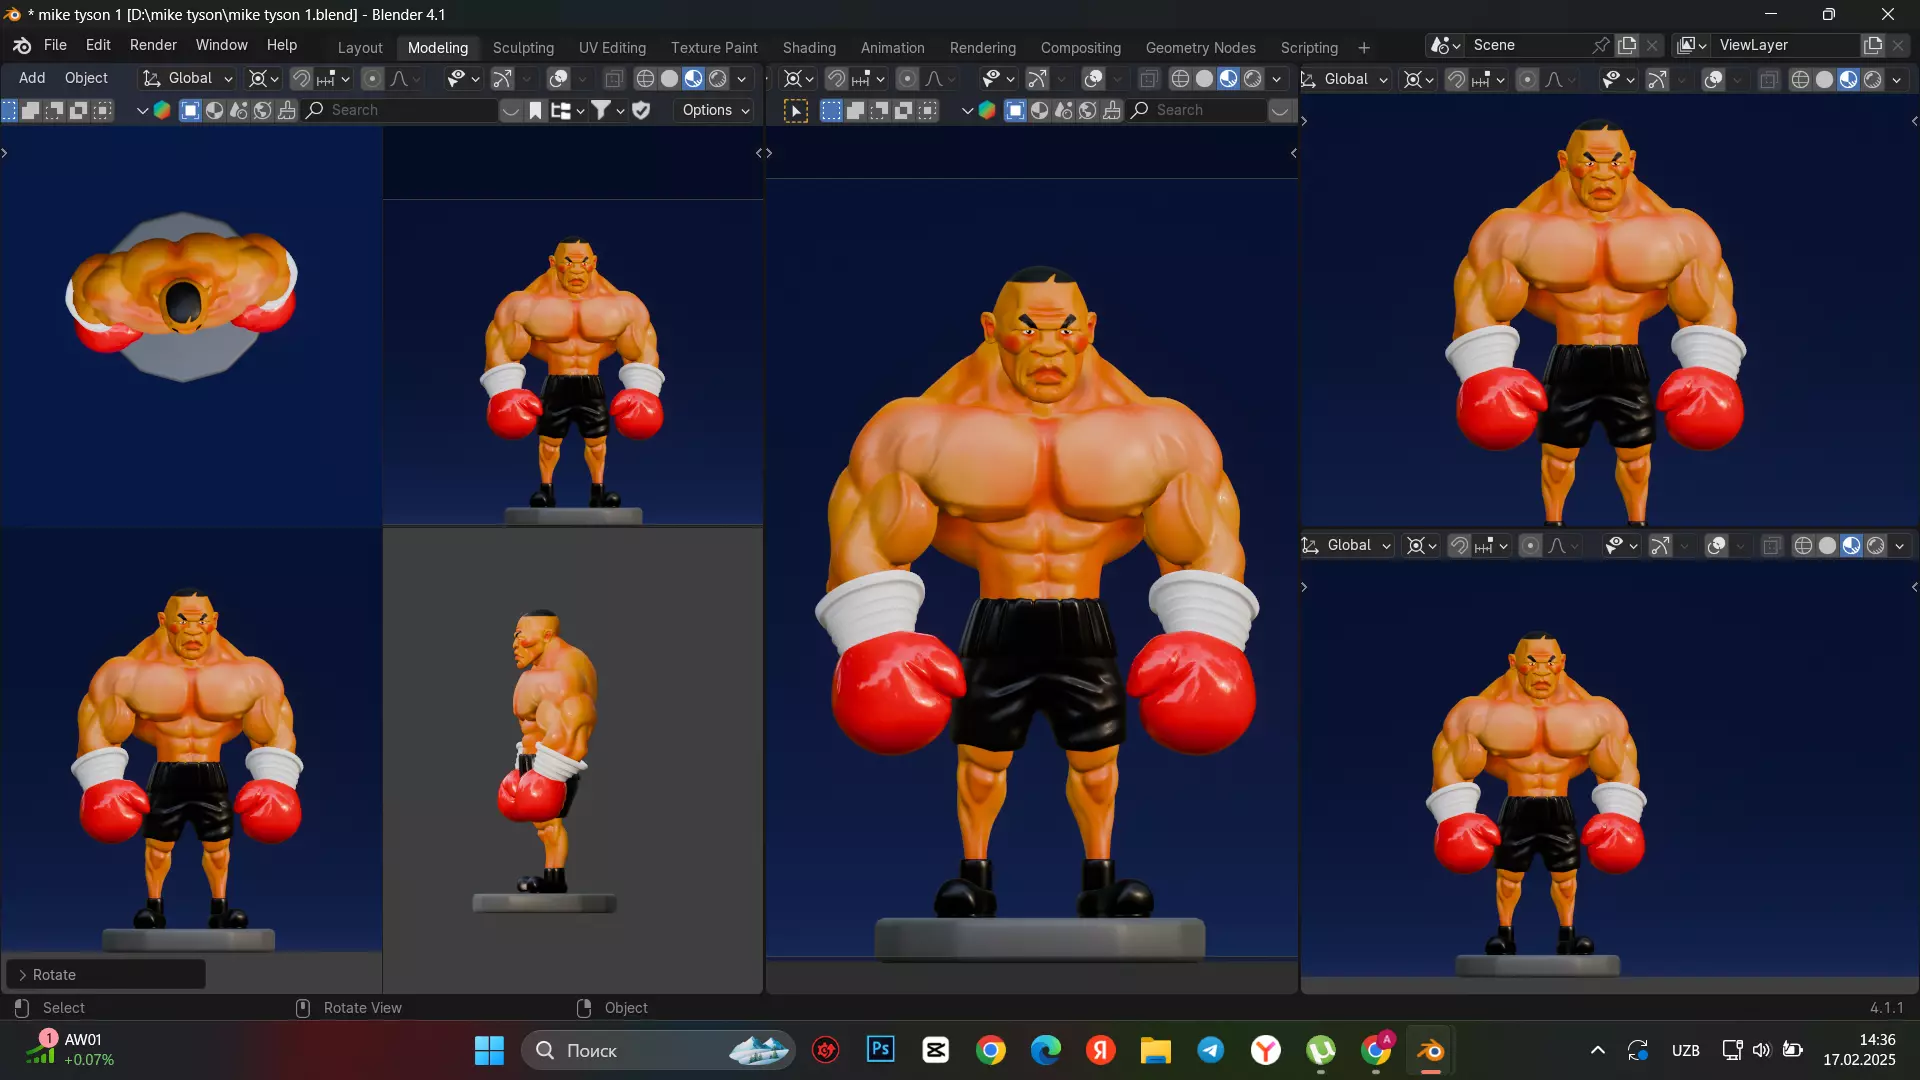Click the world globe icon in left toolbar
This screenshot has height=1080, width=1920.
click(263, 110)
